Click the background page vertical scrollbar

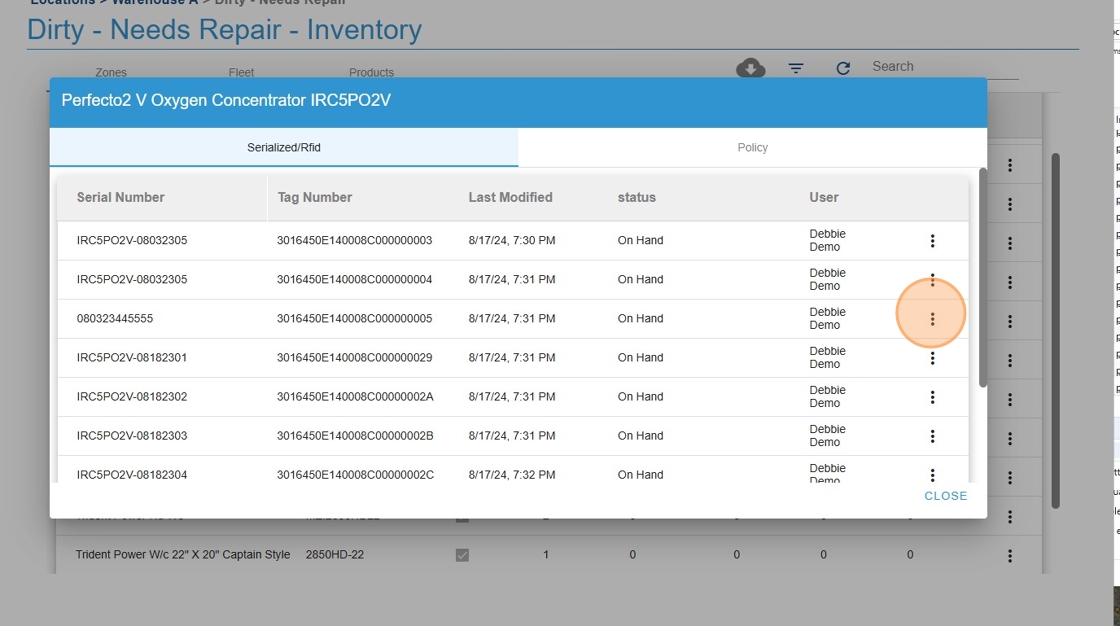point(1055,330)
